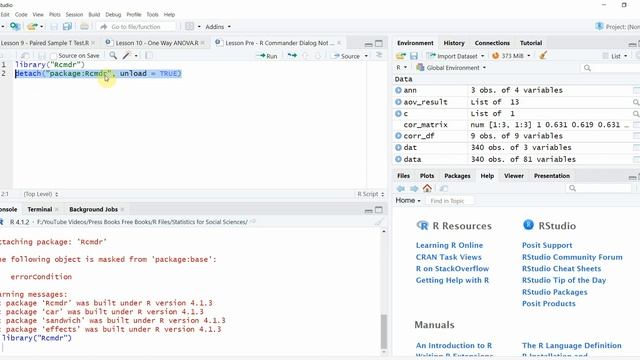
Task: Switch to History tab
Action: [454, 43]
